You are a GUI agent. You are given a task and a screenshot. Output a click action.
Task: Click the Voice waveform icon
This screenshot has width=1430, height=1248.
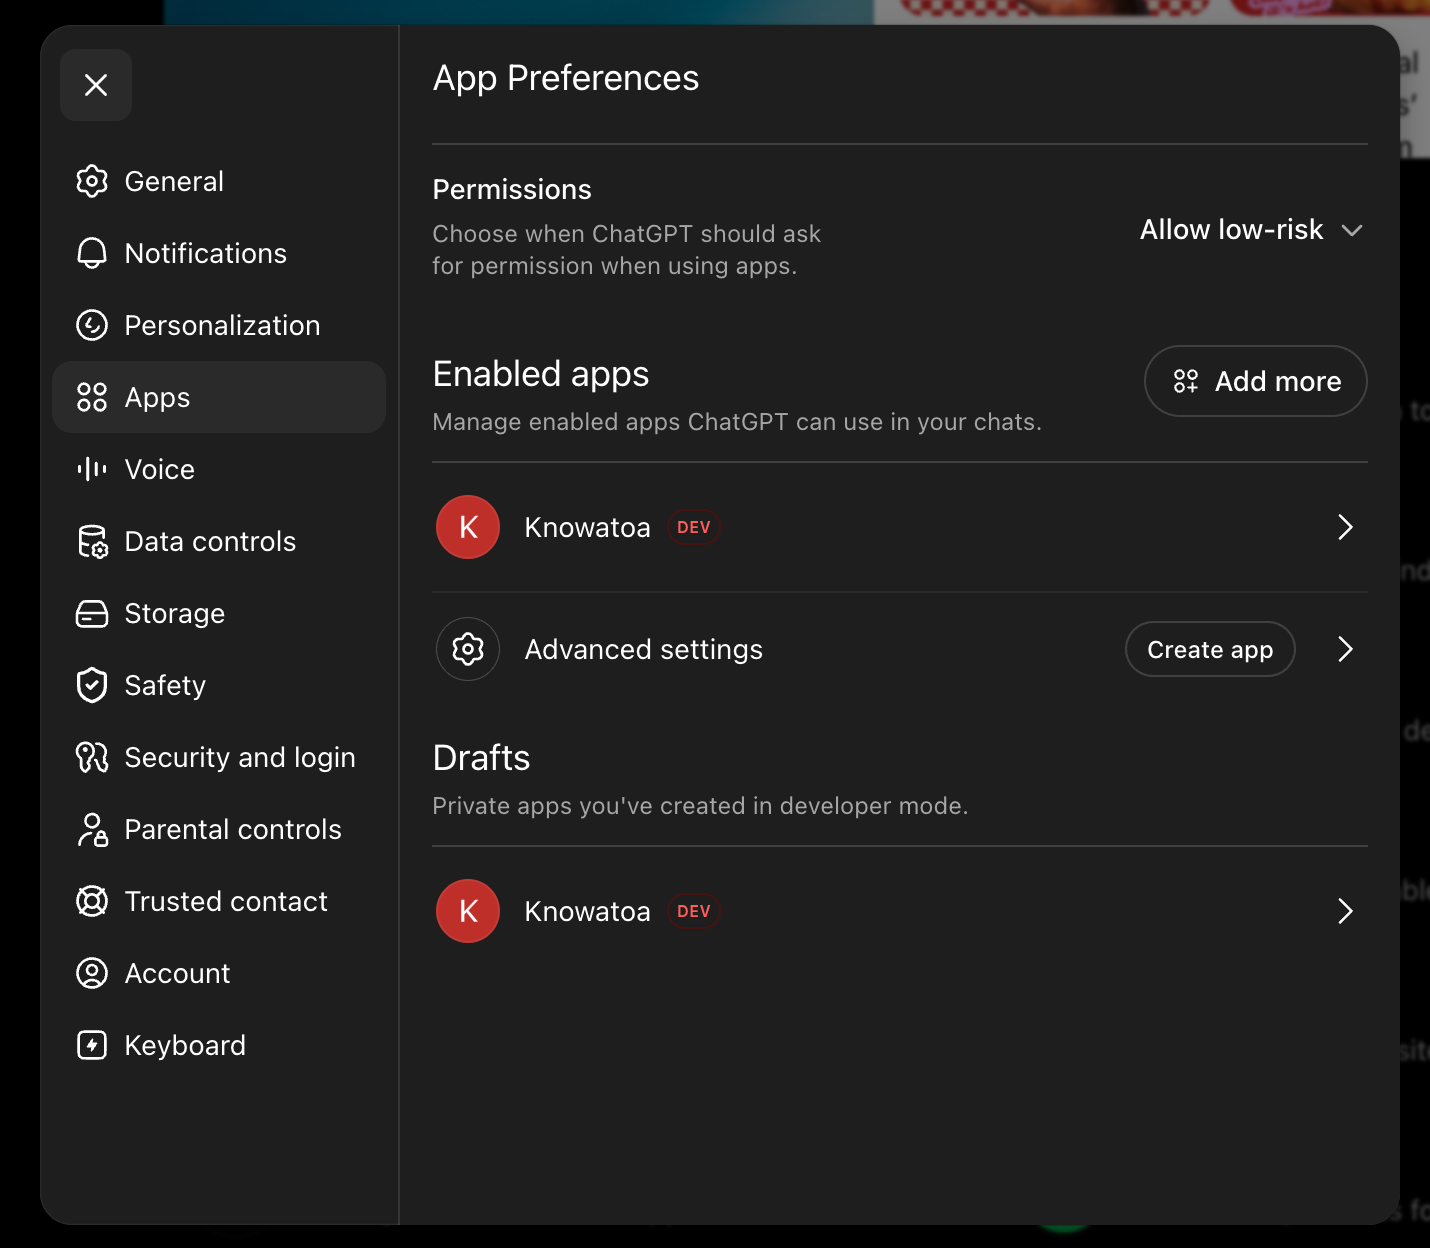pyautogui.click(x=92, y=469)
